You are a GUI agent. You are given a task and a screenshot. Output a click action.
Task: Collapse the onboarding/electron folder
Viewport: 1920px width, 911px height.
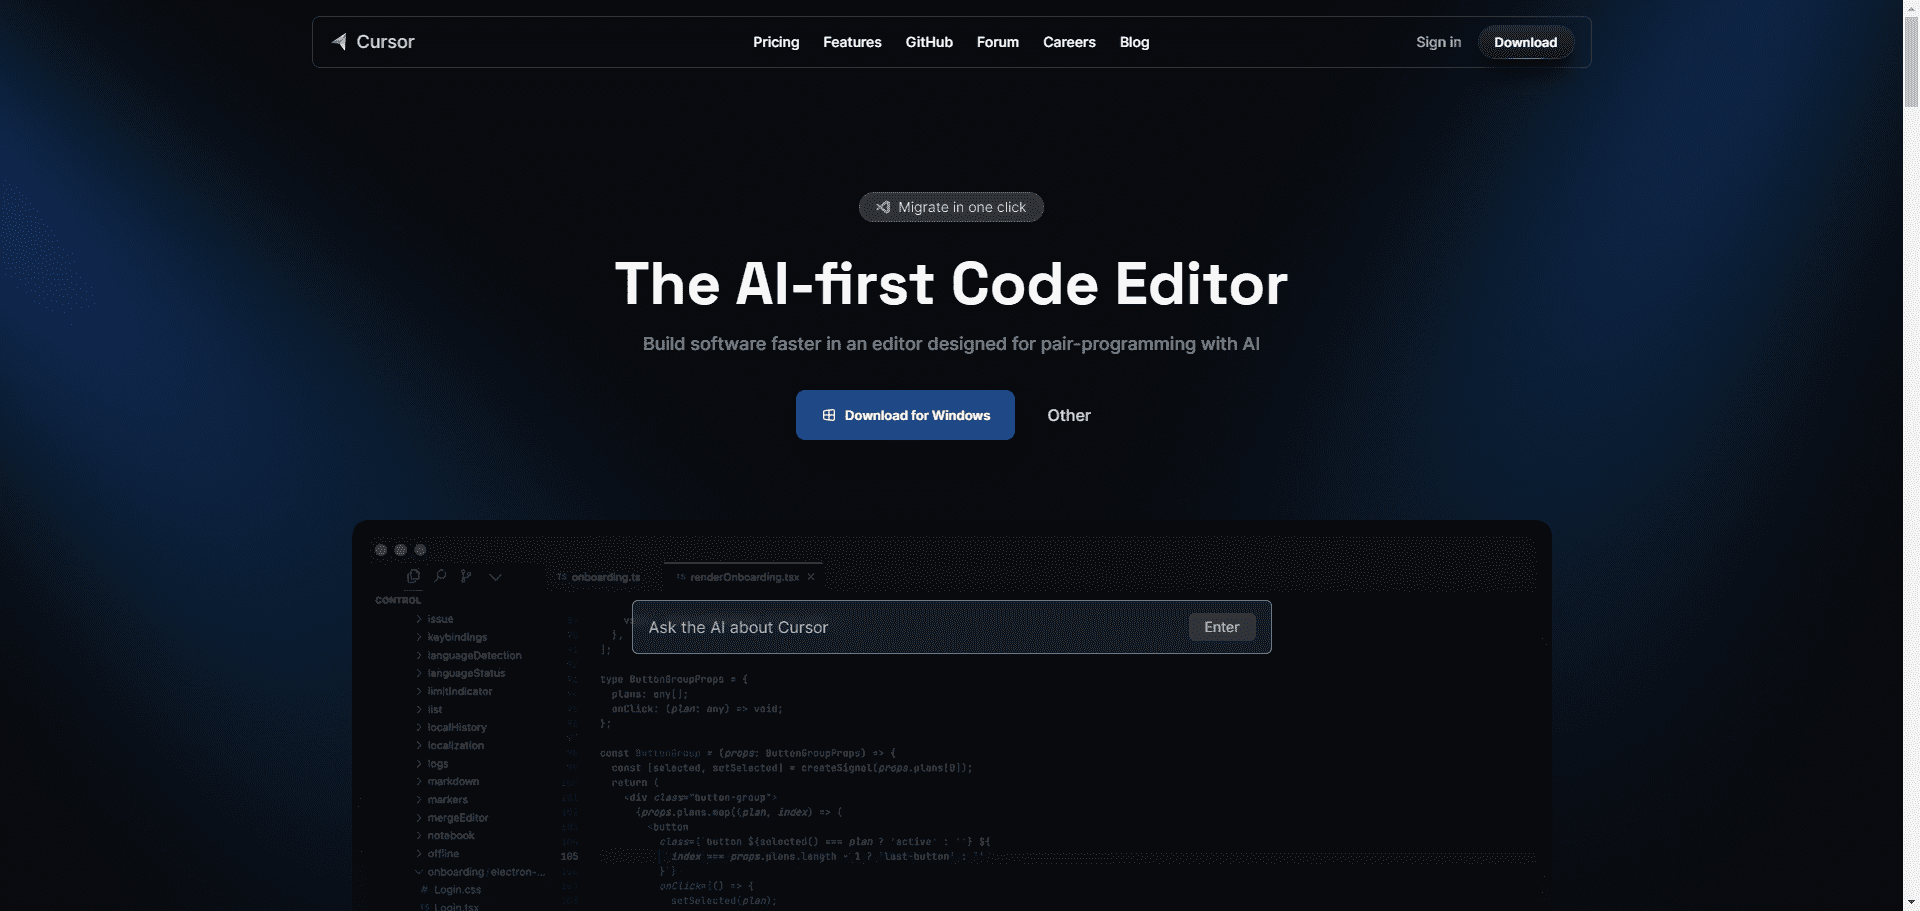[x=480, y=872]
